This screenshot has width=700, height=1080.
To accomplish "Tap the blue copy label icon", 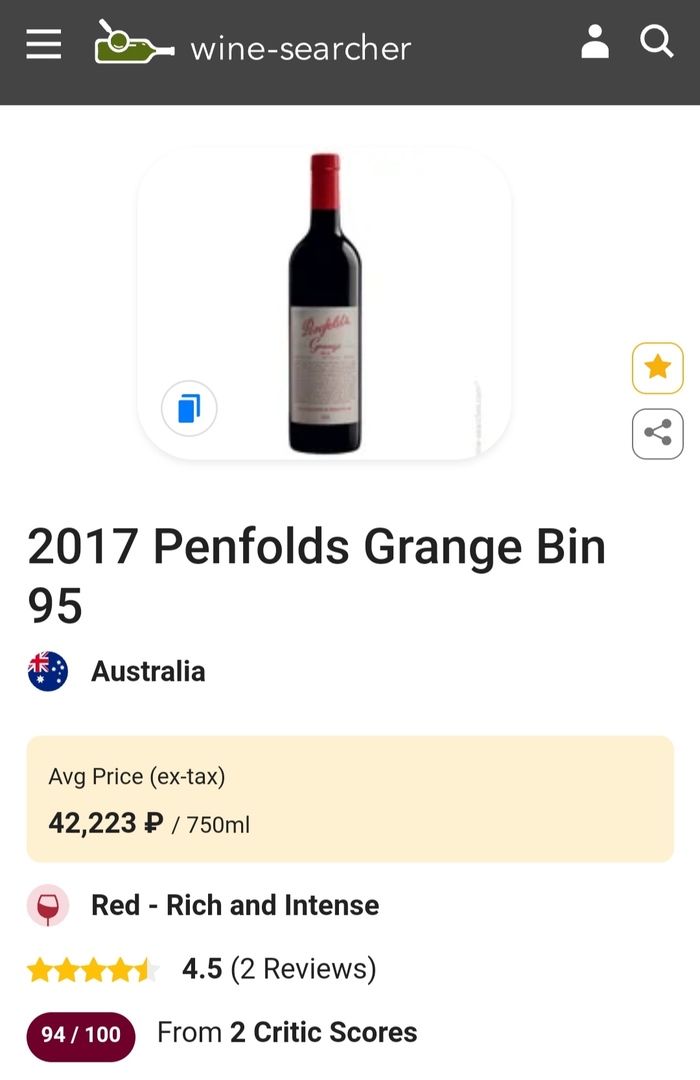I will point(189,409).
